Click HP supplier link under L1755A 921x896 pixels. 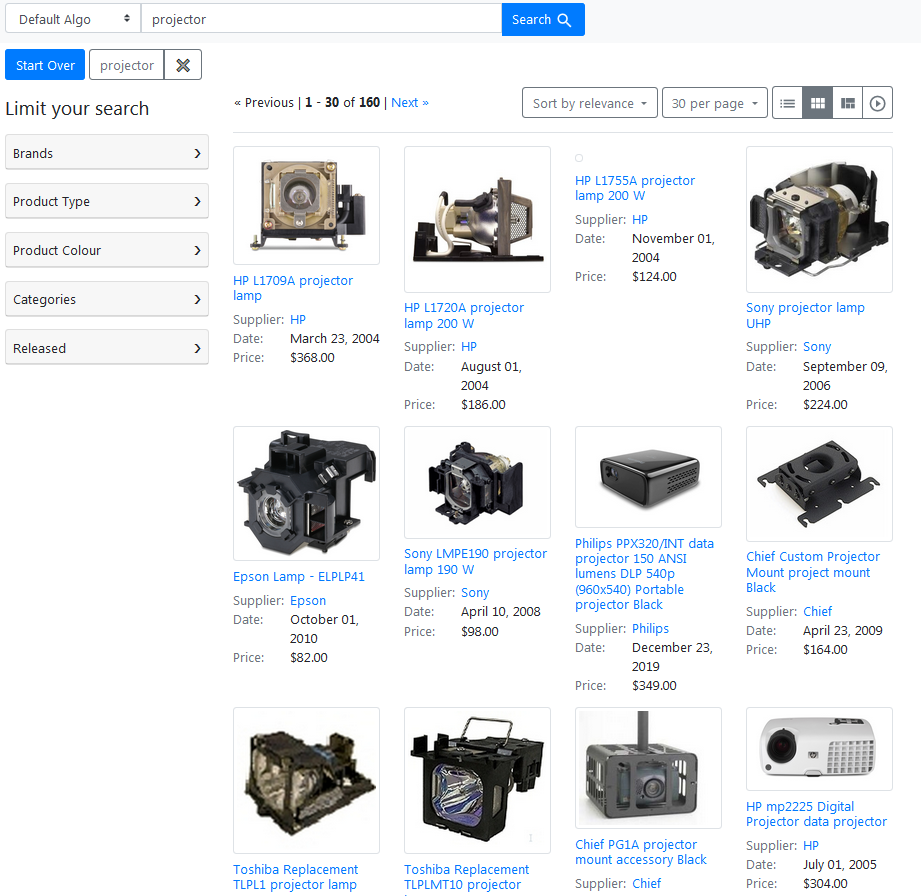pos(640,220)
